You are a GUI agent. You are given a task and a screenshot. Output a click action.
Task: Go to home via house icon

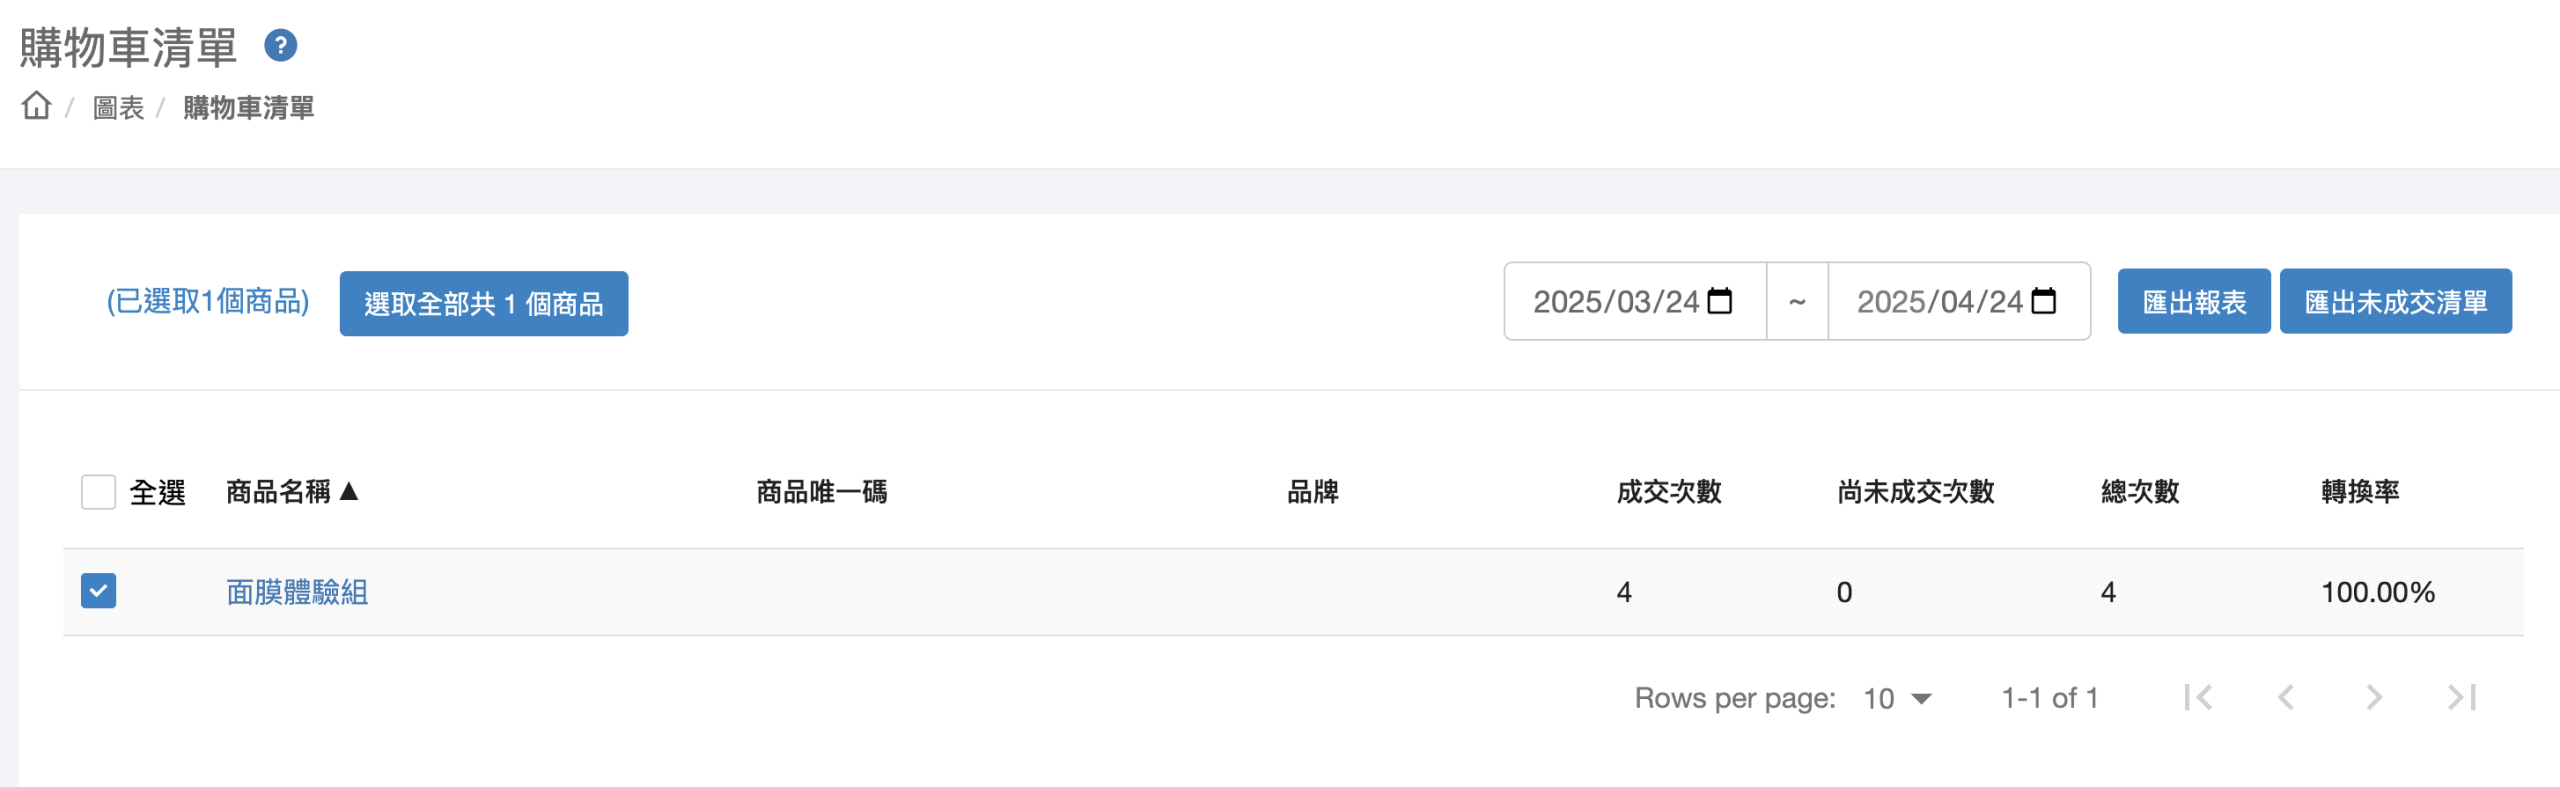point(36,105)
